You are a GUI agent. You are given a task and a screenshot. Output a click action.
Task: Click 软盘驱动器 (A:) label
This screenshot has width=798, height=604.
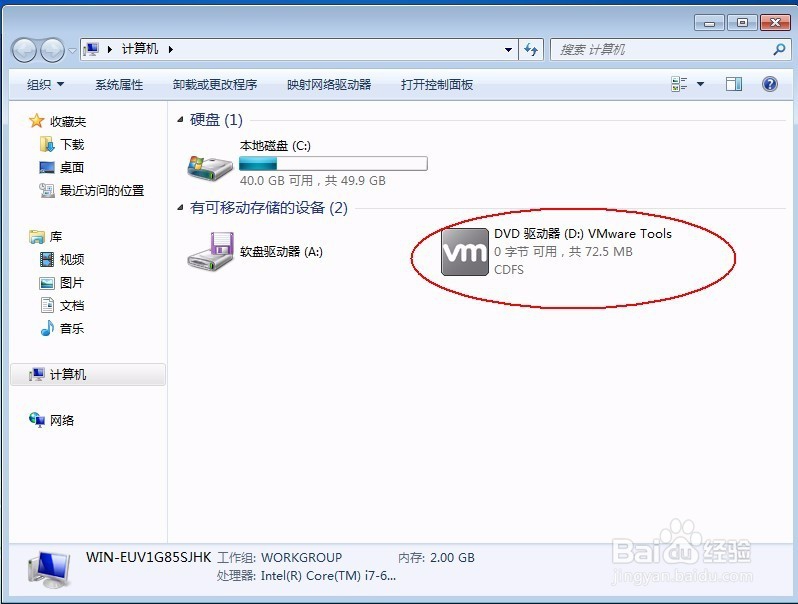(x=281, y=252)
